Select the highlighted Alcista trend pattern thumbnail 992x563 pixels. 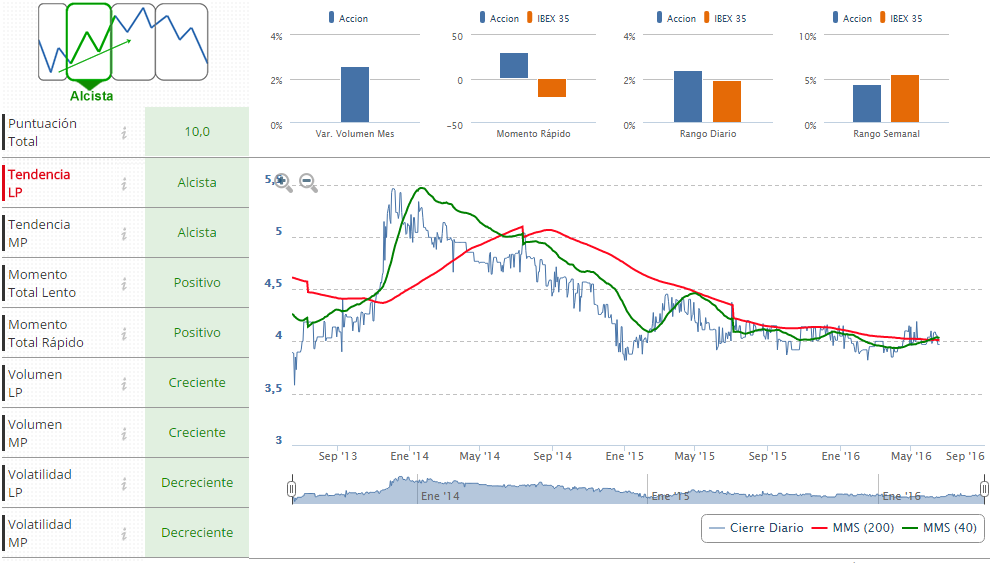pyautogui.click(x=89, y=42)
